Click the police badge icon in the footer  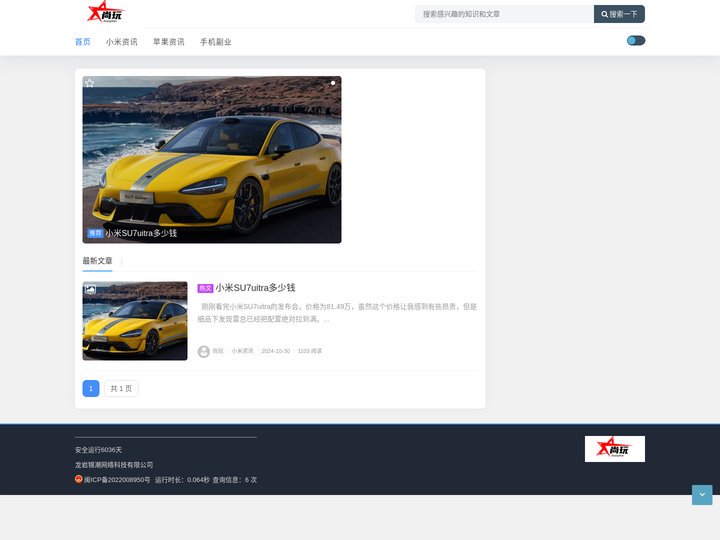tap(79, 479)
